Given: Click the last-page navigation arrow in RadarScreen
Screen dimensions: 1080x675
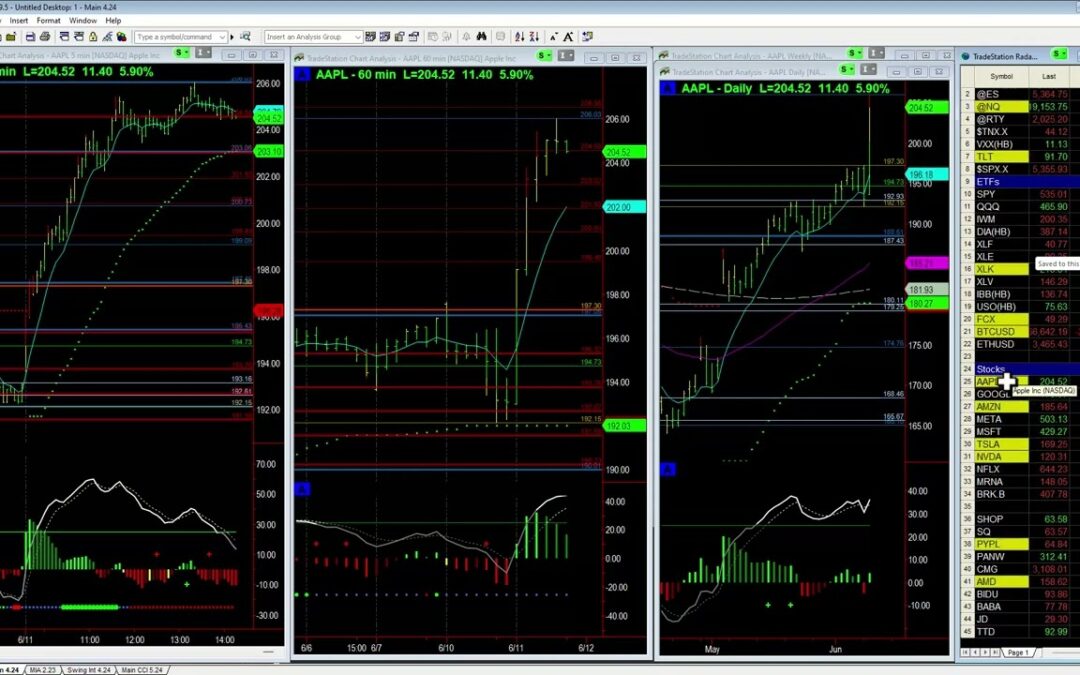Looking at the screenshot, I should pos(995,652).
